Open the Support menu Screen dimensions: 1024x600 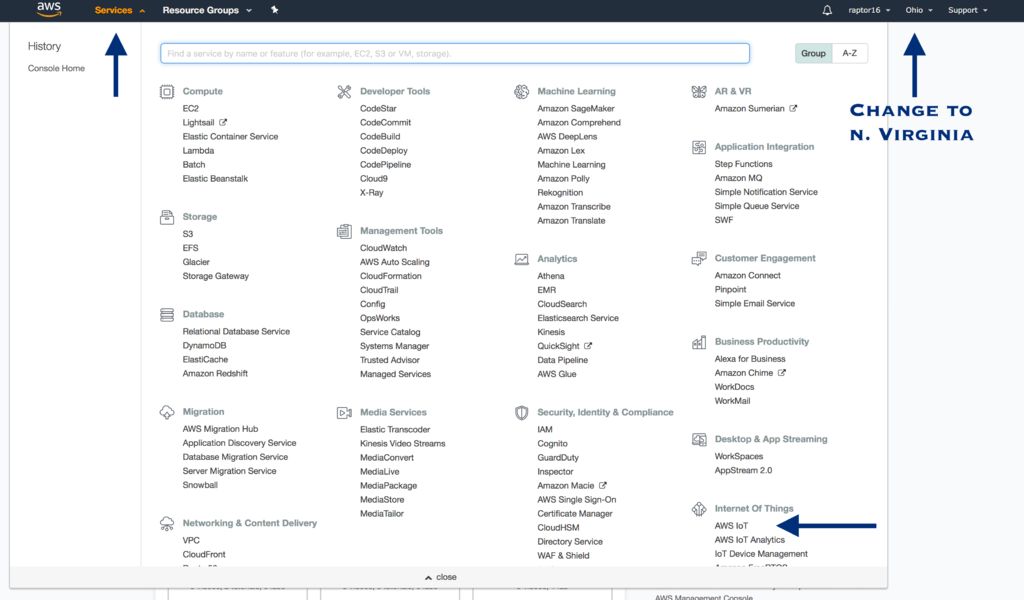pos(968,10)
